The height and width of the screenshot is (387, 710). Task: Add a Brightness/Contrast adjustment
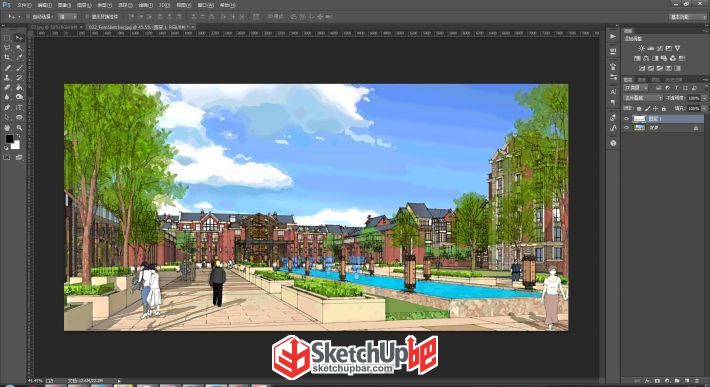641,48
